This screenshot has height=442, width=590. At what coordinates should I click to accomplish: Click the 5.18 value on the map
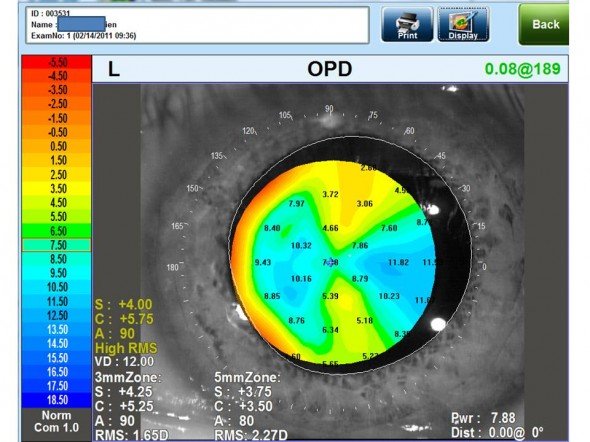click(x=364, y=320)
